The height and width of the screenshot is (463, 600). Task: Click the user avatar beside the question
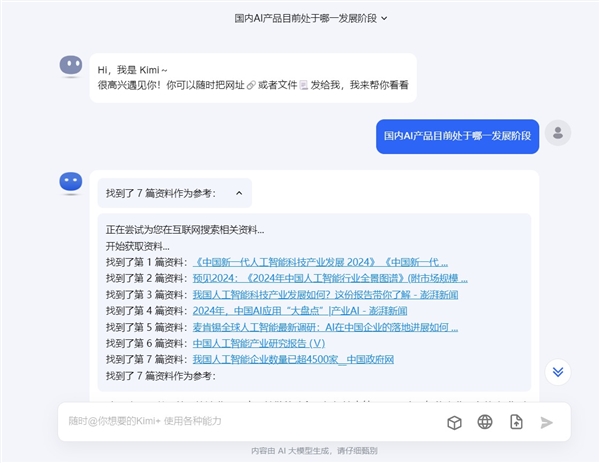(x=558, y=132)
